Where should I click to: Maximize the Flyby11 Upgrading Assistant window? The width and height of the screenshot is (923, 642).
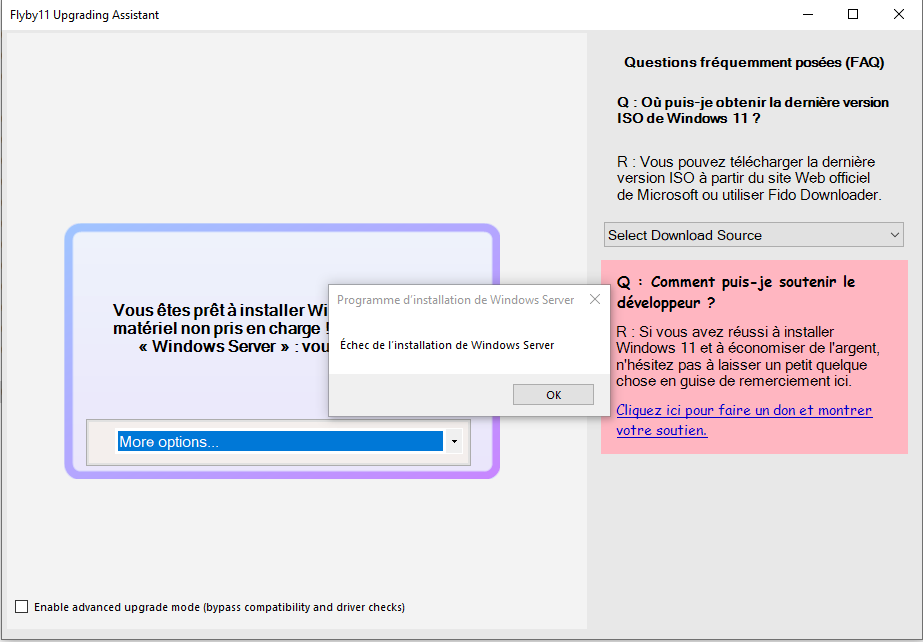(x=852, y=14)
